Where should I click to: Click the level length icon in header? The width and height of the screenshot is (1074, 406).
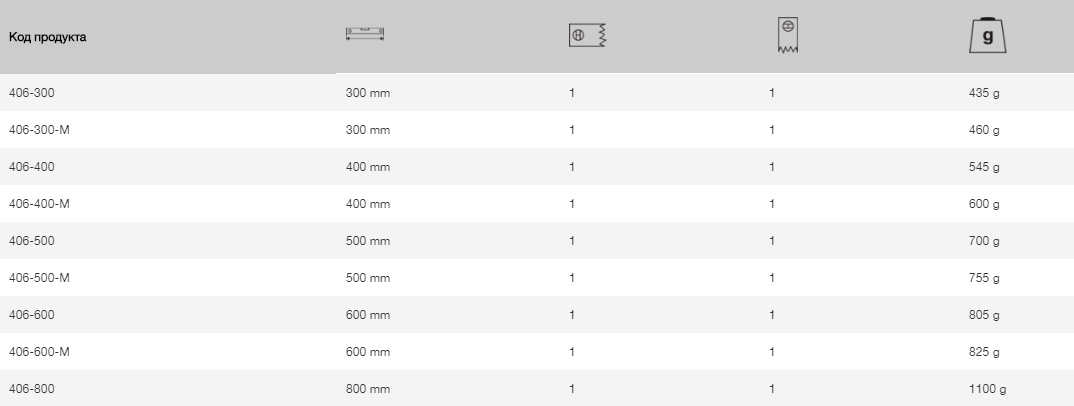[x=365, y=34]
